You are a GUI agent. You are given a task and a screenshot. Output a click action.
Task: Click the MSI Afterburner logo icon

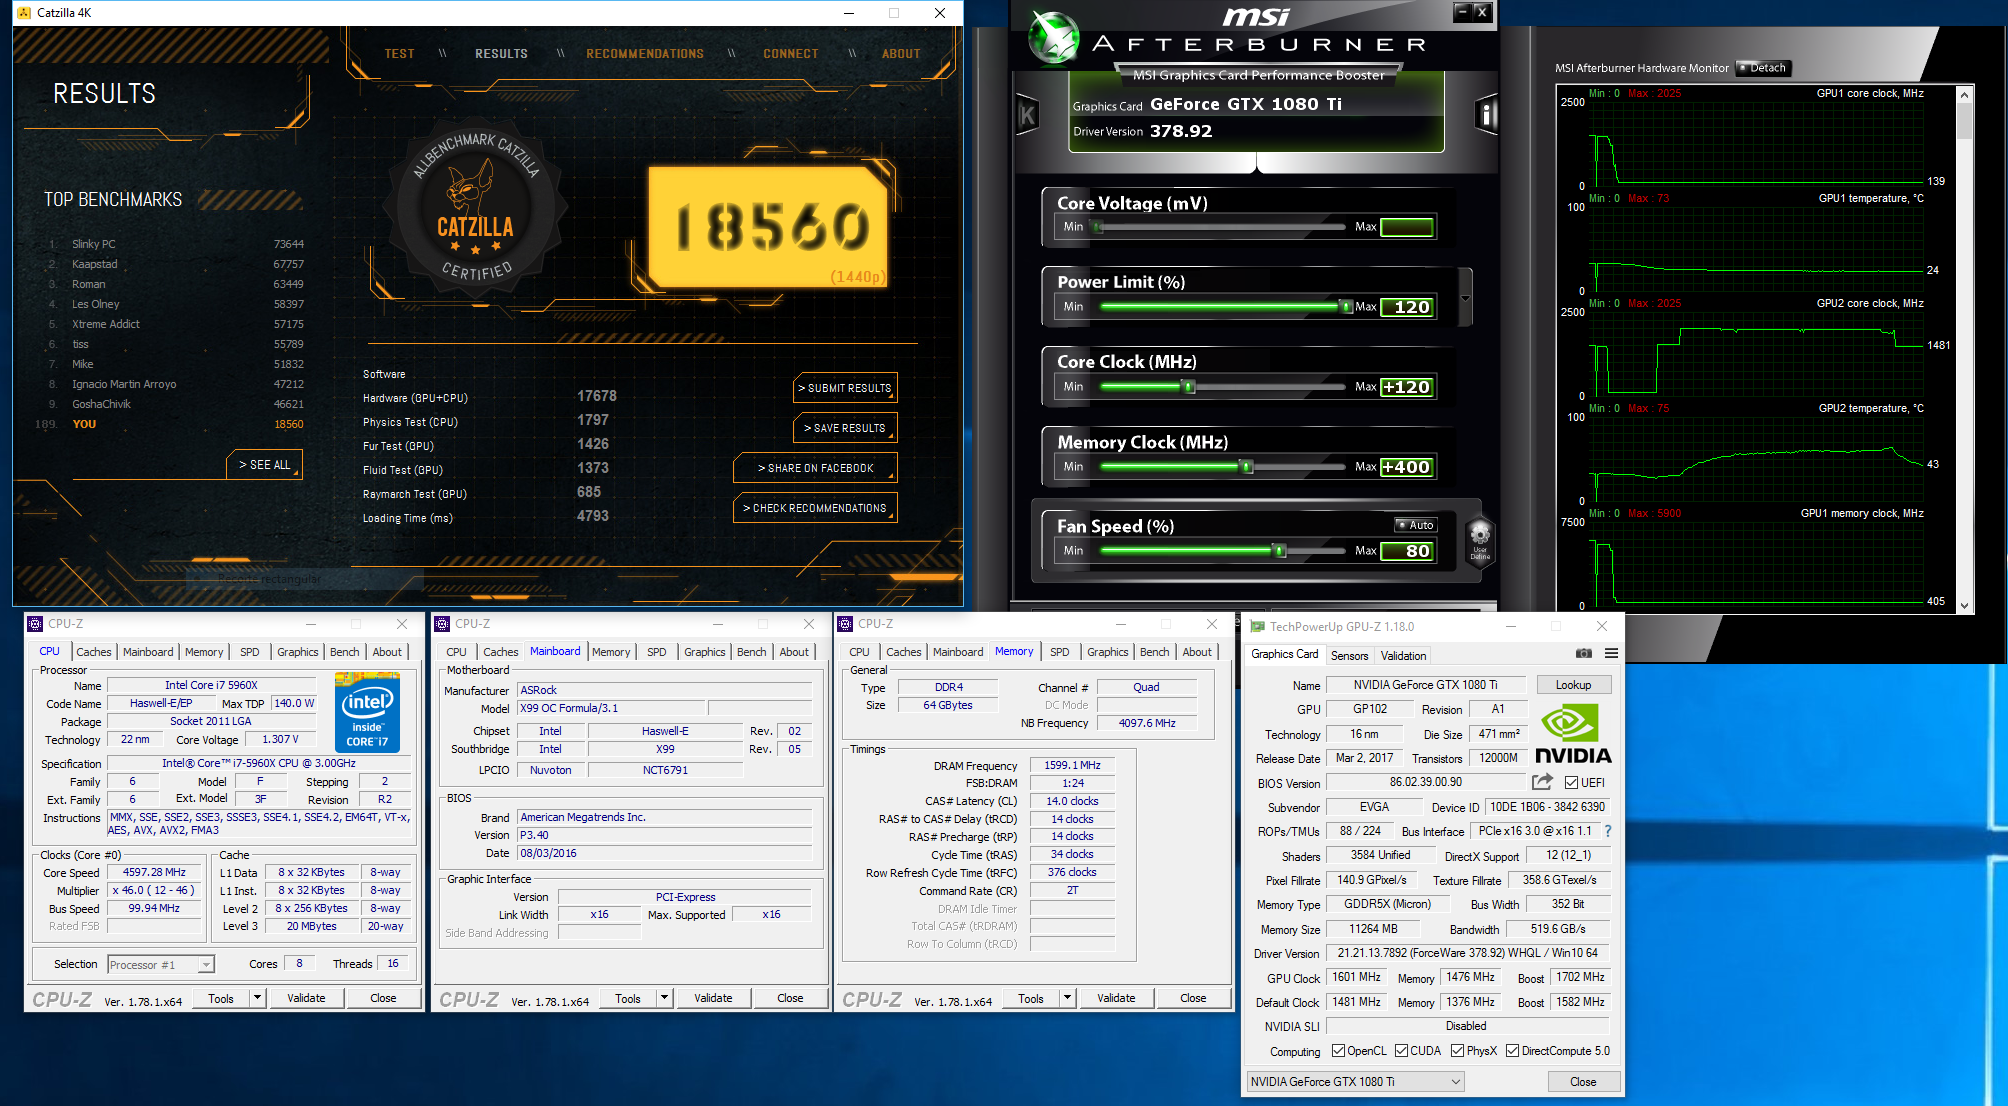click(x=1054, y=38)
